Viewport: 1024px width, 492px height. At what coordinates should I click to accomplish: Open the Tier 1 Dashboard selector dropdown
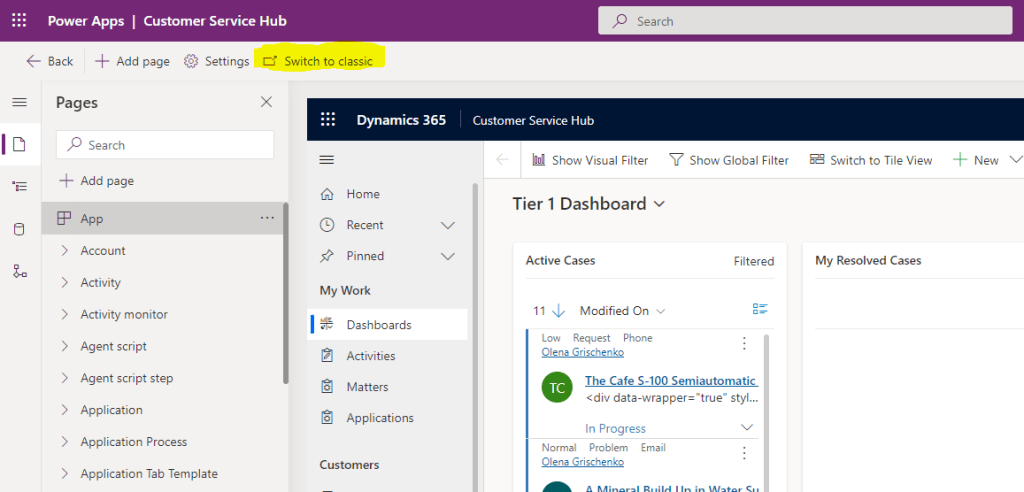tap(659, 204)
